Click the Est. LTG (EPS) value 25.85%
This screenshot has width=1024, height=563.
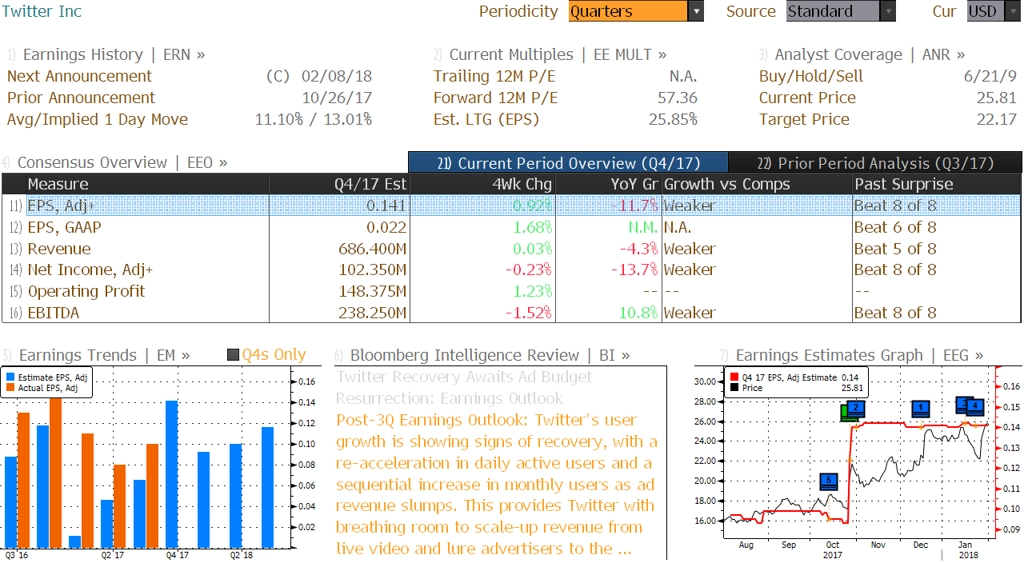coord(673,120)
